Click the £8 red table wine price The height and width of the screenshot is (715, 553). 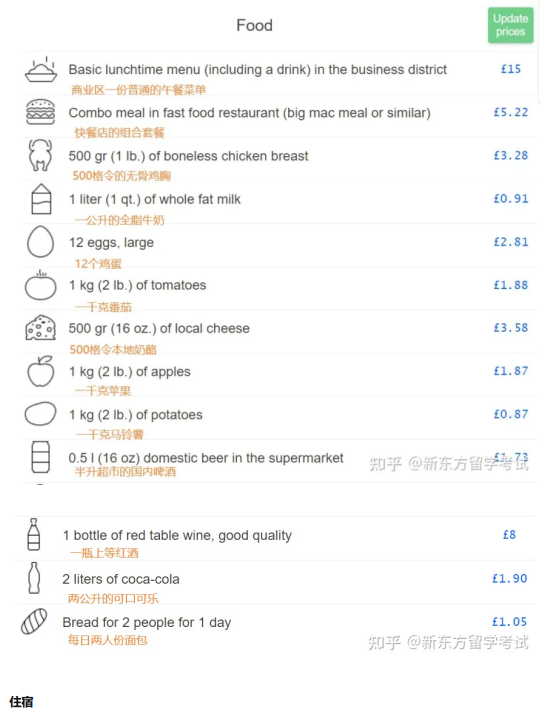pos(509,534)
